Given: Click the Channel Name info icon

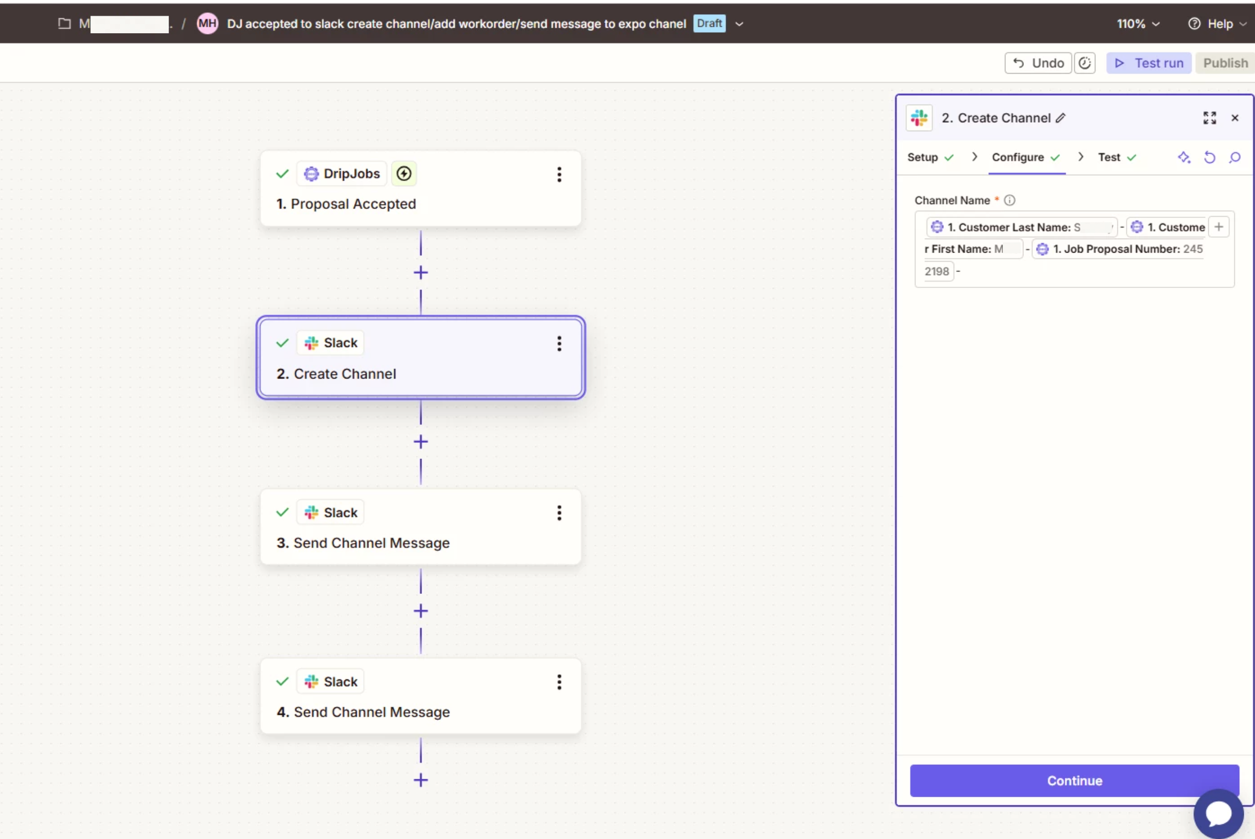Looking at the screenshot, I should pyautogui.click(x=1010, y=201).
